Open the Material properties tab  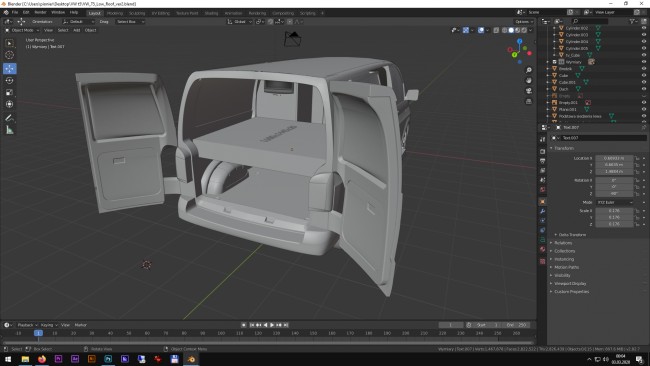(542, 249)
